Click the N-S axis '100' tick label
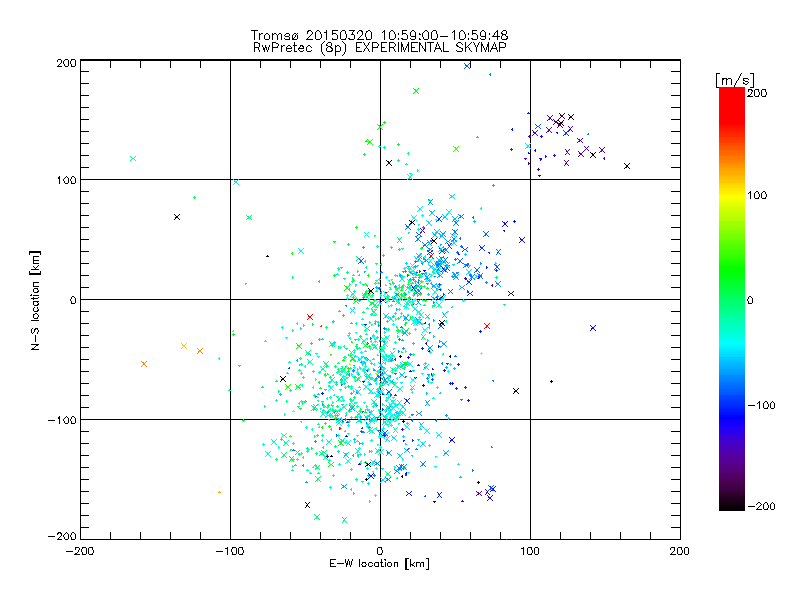800x600 pixels. pyautogui.click(x=67, y=180)
